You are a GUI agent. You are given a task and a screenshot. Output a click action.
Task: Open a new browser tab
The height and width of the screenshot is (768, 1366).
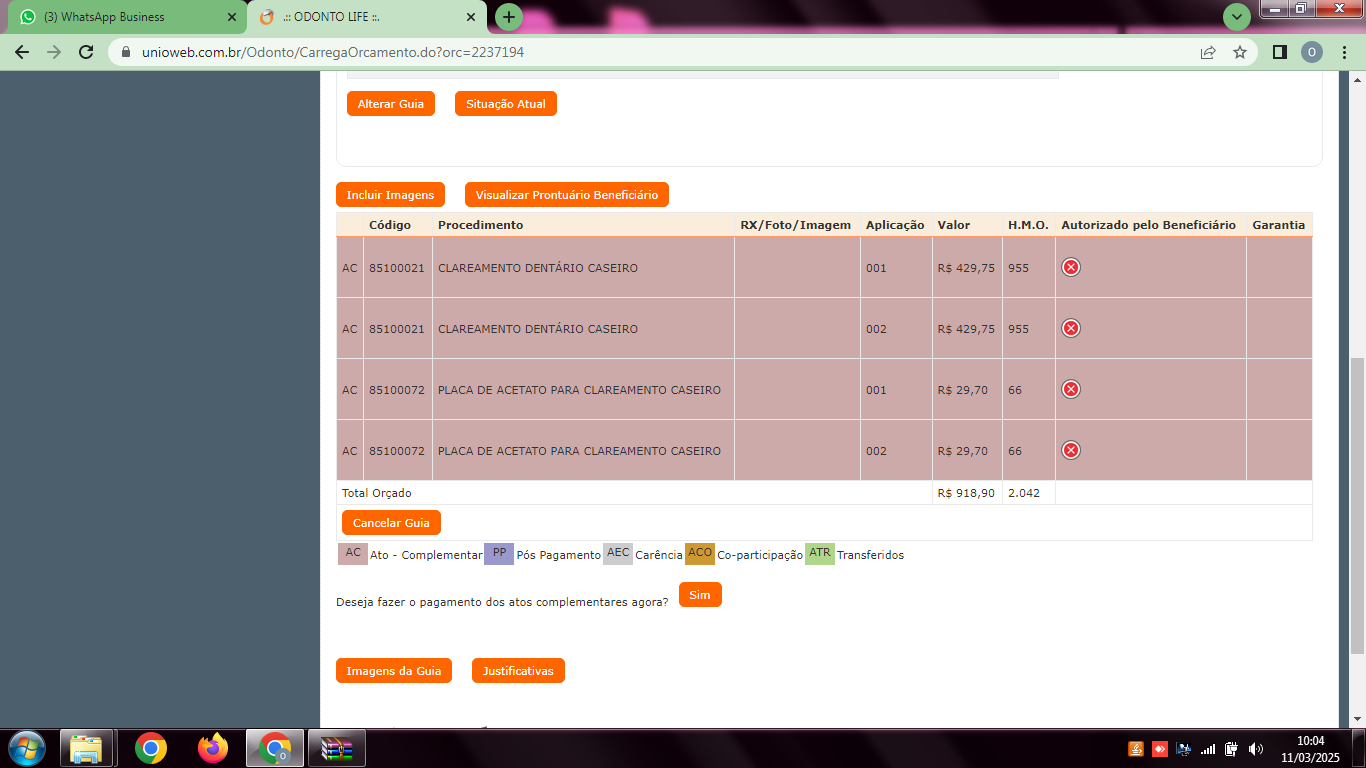(509, 17)
